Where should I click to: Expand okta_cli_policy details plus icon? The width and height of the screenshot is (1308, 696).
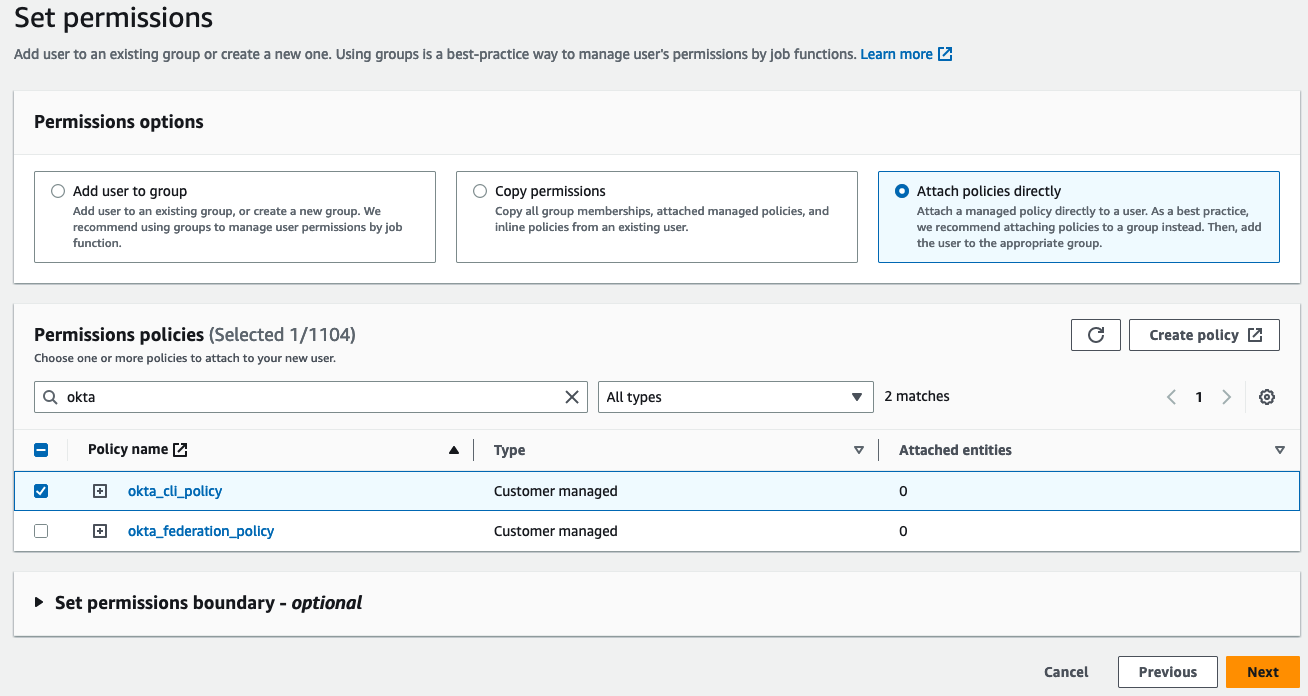pyautogui.click(x=100, y=491)
